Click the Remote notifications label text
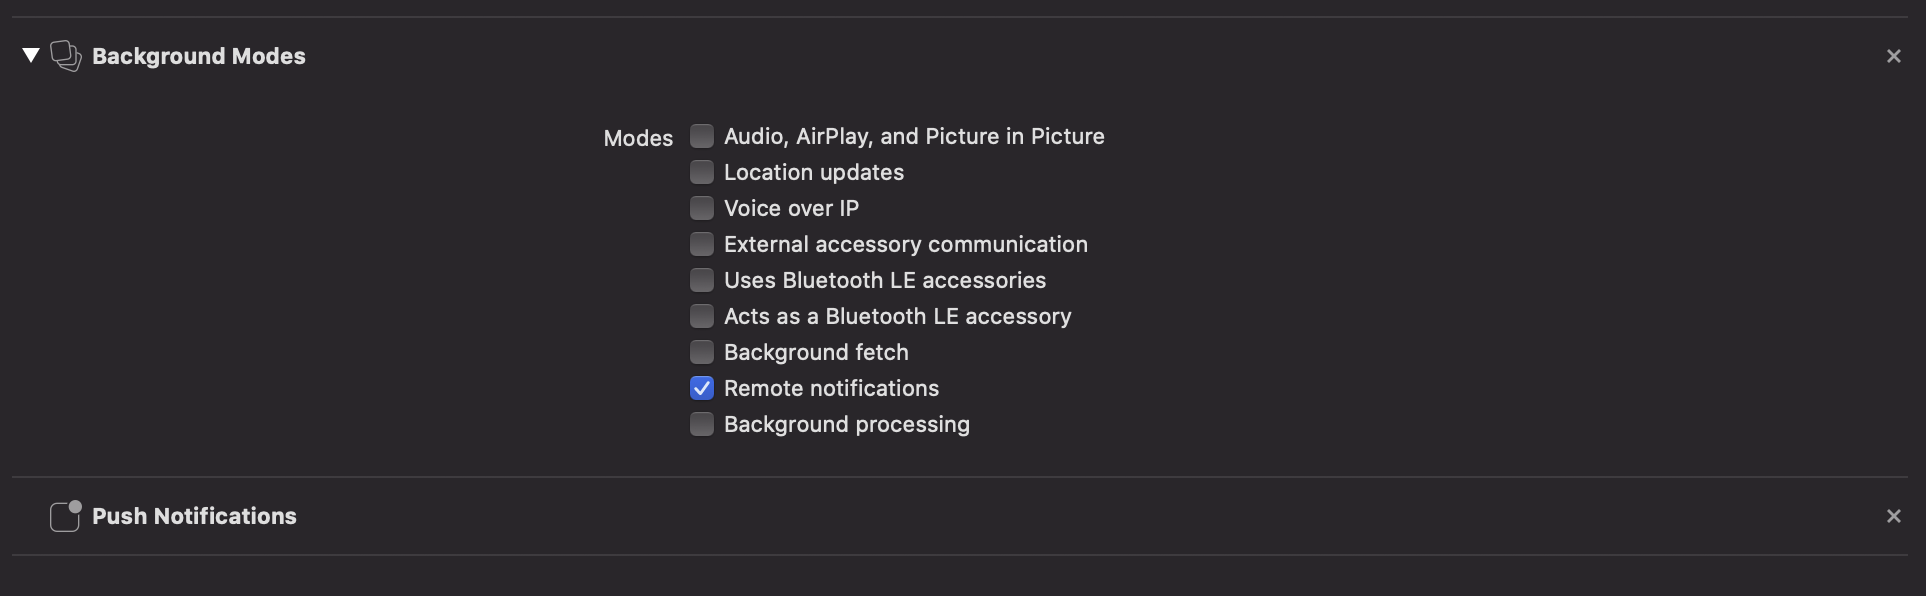Viewport: 1926px width, 596px height. pyautogui.click(x=831, y=388)
